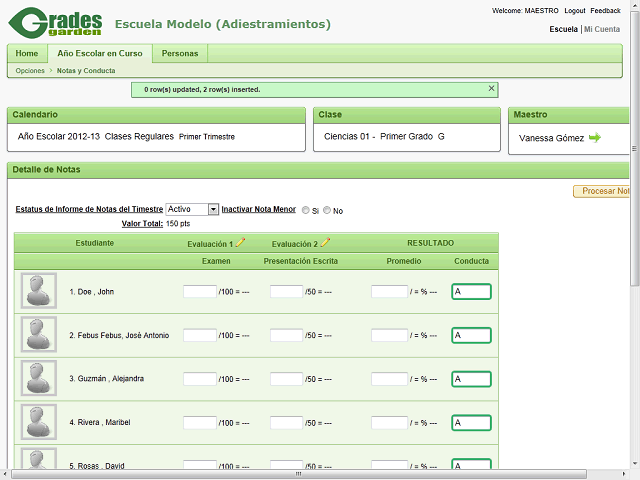Open the Home tab
Image resolution: width=640 pixels, height=480 pixels.
[x=27, y=54]
